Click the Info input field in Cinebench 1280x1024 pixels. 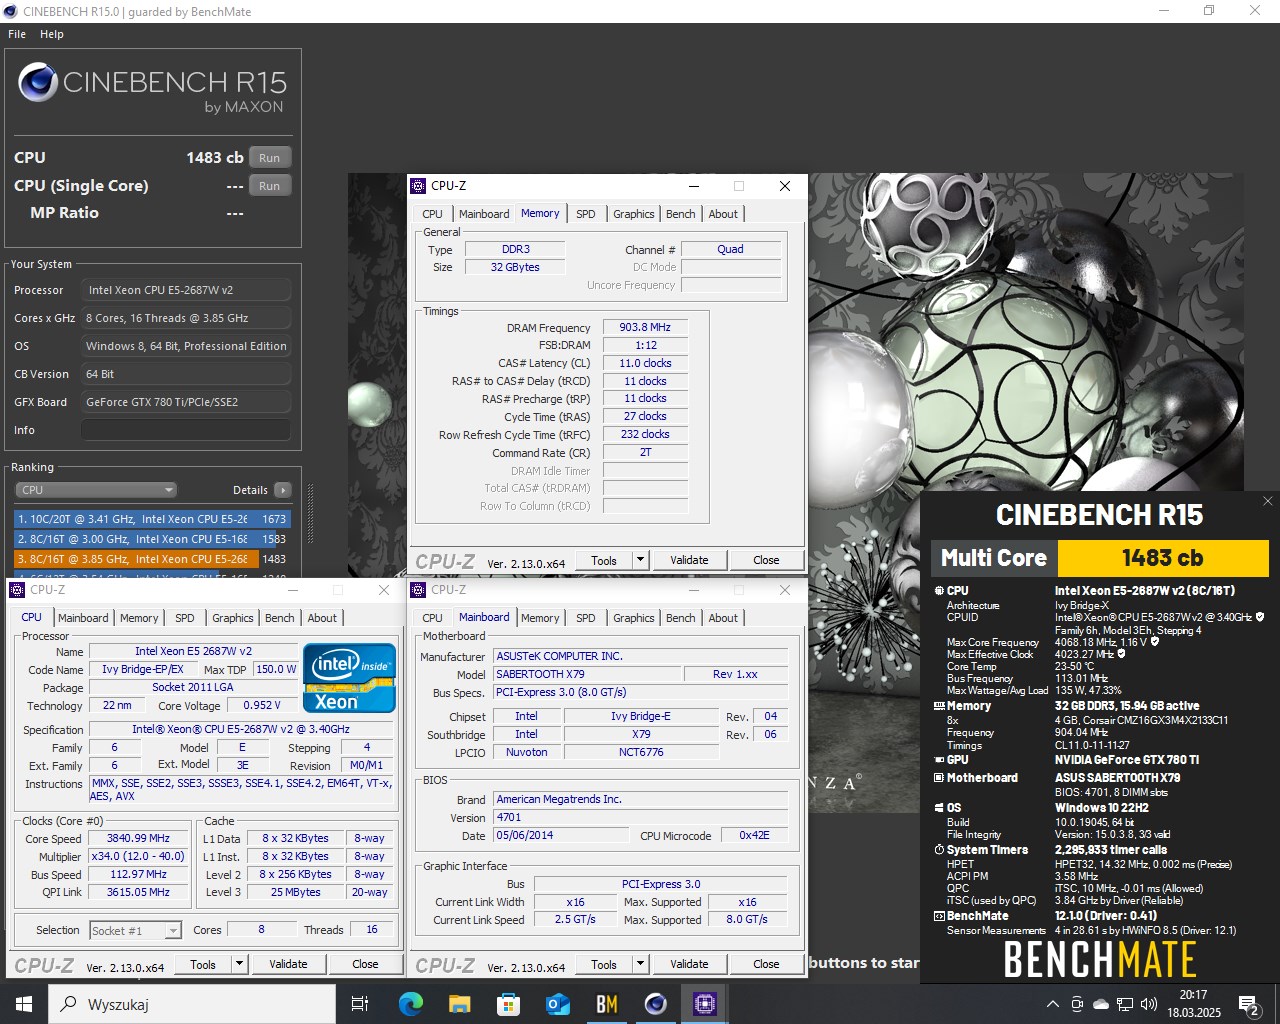pyautogui.click(x=186, y=430)
